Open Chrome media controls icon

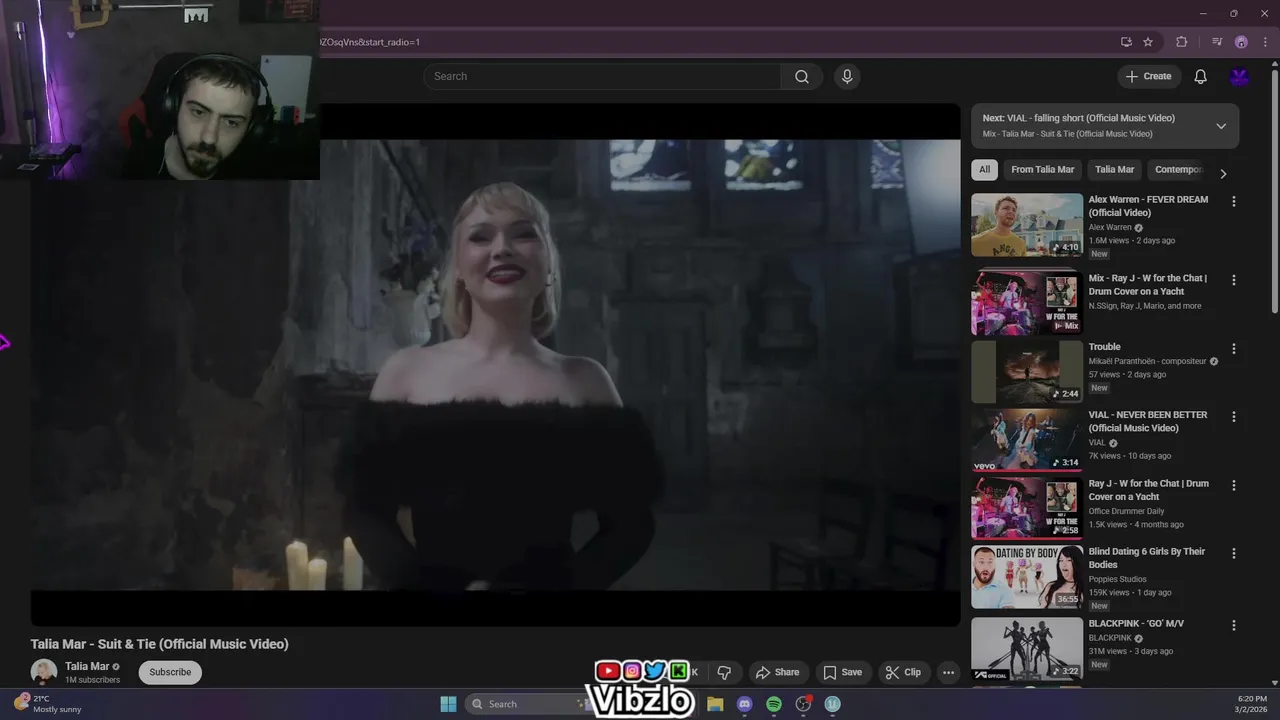(1217, 42)
